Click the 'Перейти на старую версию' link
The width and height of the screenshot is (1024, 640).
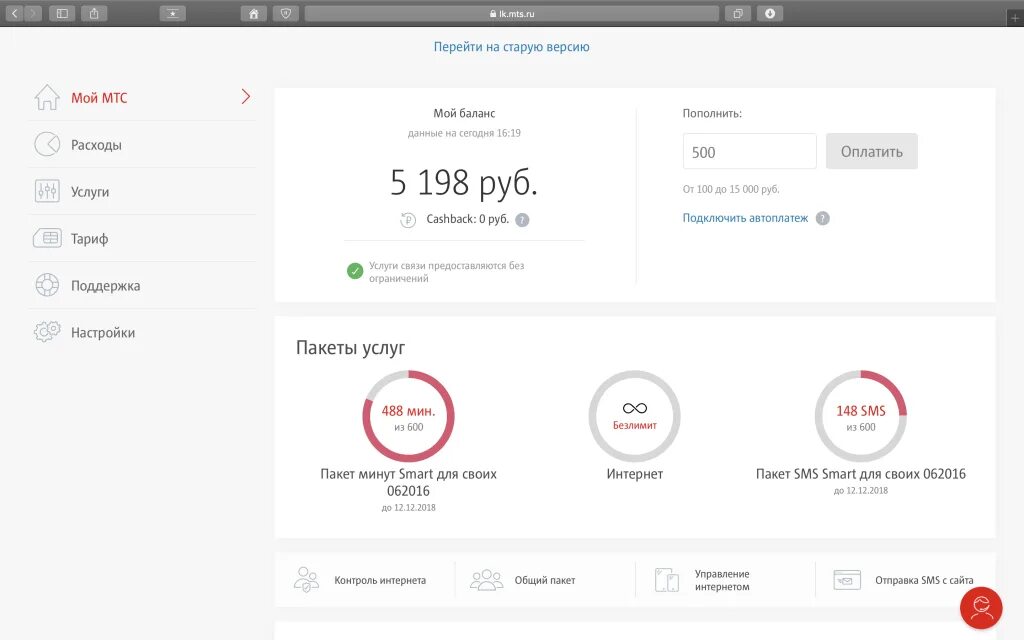point(511,46)
